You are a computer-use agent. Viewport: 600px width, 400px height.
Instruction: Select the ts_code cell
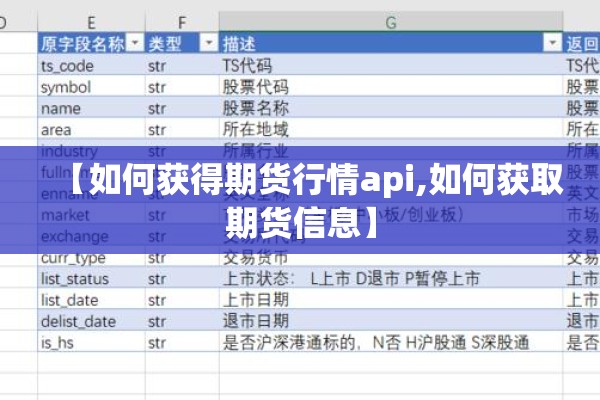[x=91, y=64]
